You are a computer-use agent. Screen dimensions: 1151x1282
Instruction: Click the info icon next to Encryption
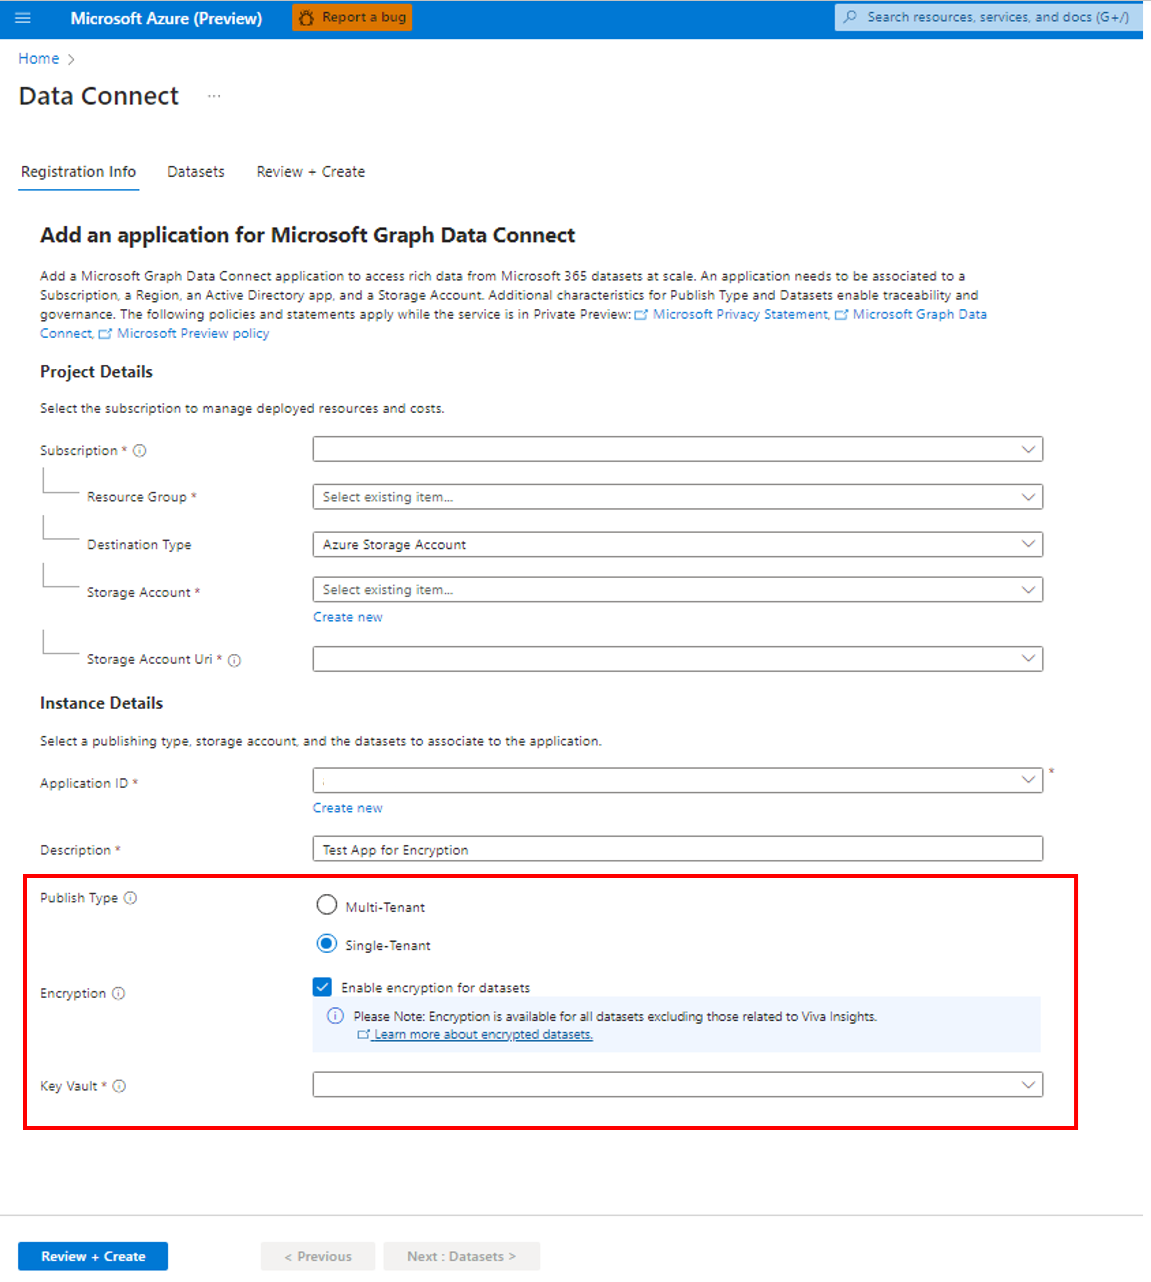point(120,993)
